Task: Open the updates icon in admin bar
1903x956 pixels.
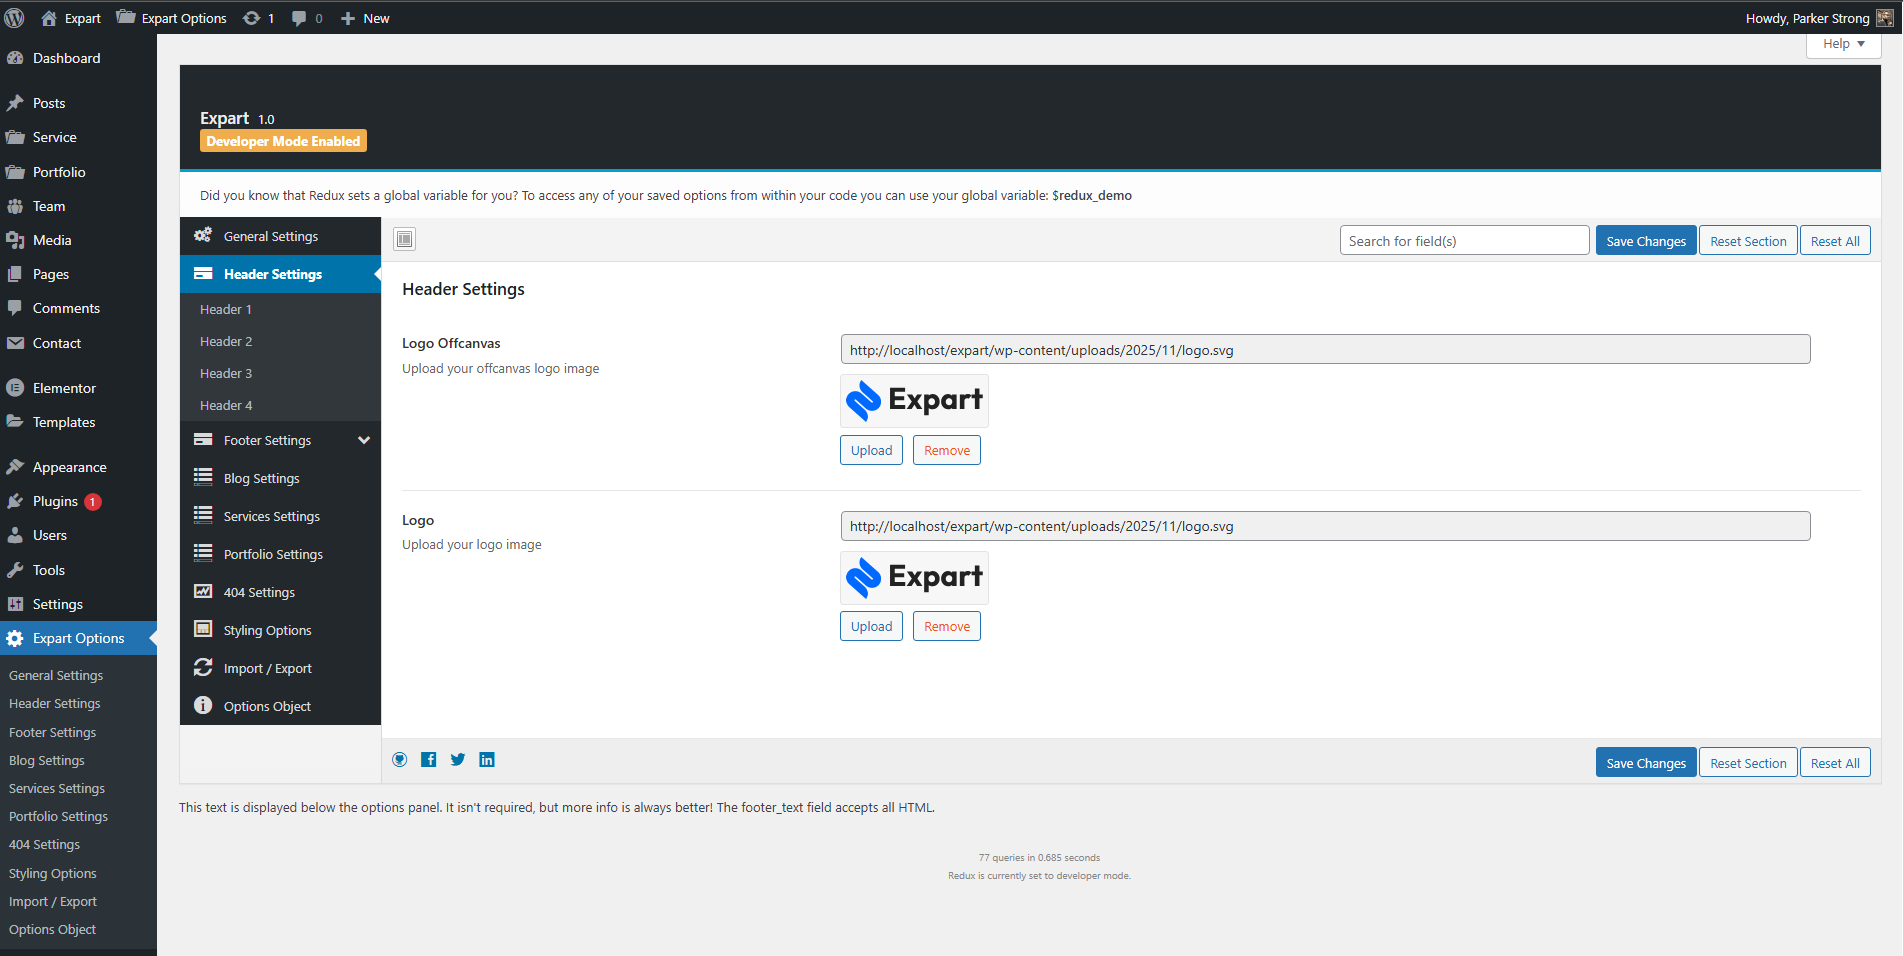Action: [x=258, y=18]
